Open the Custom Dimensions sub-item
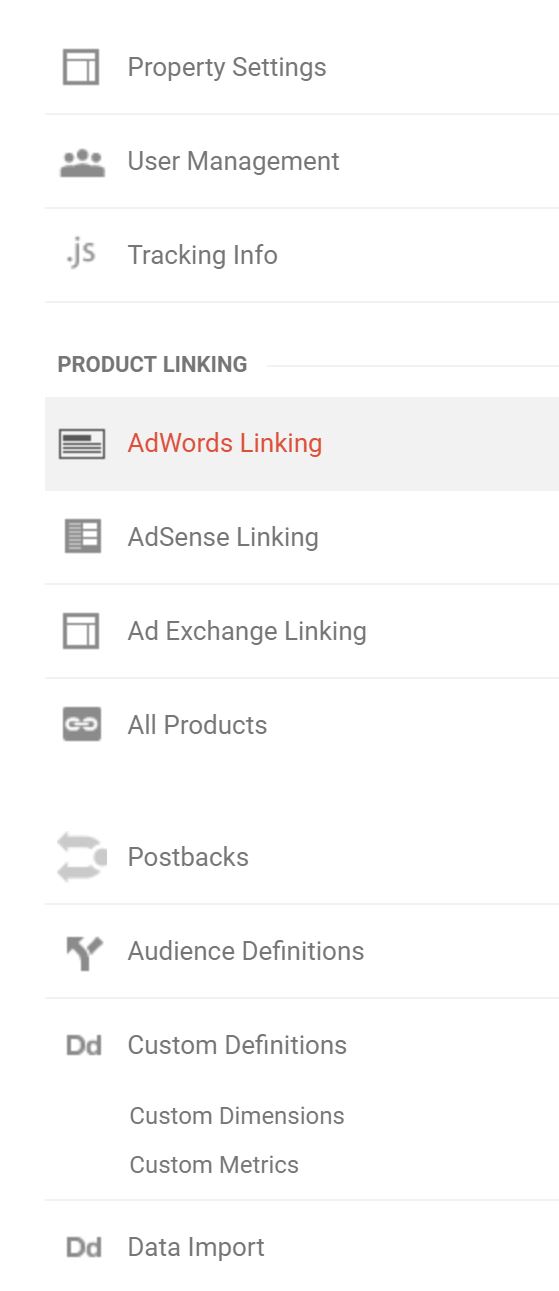This screenshot has width=559, height=1291. point(237,1116)
